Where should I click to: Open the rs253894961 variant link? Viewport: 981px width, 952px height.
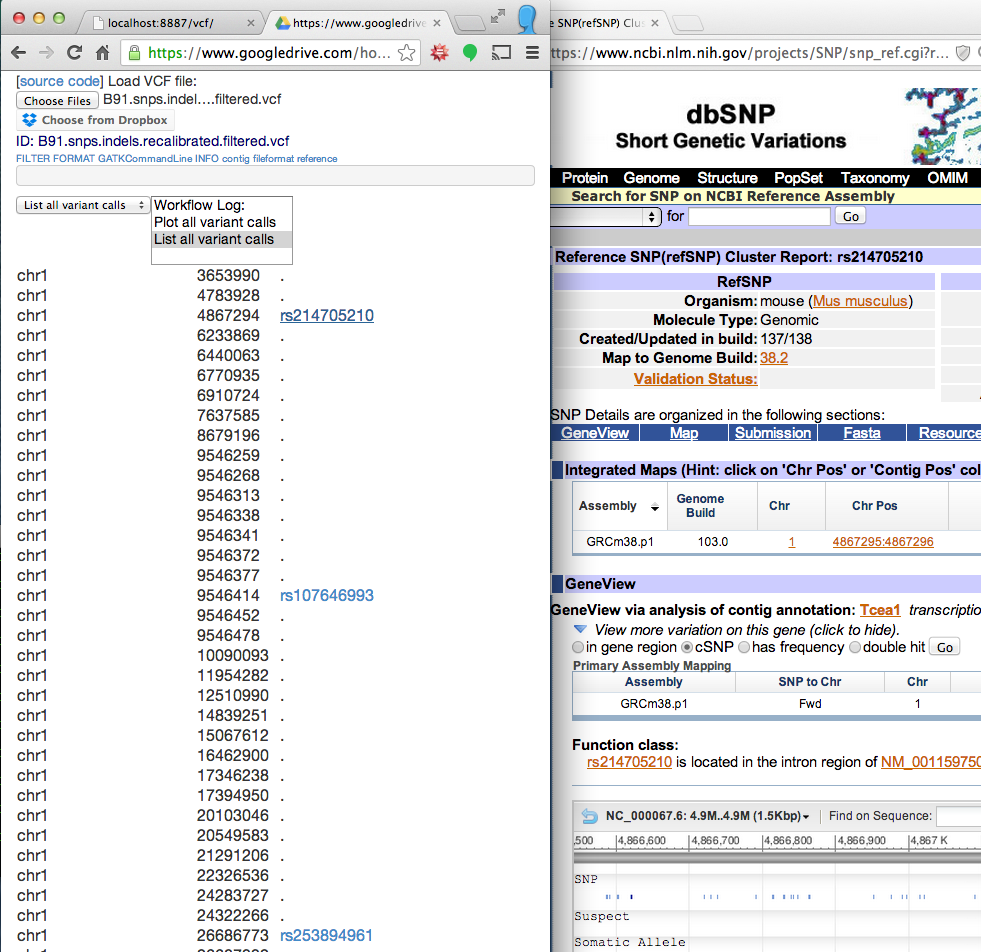[x=326, y=936]
